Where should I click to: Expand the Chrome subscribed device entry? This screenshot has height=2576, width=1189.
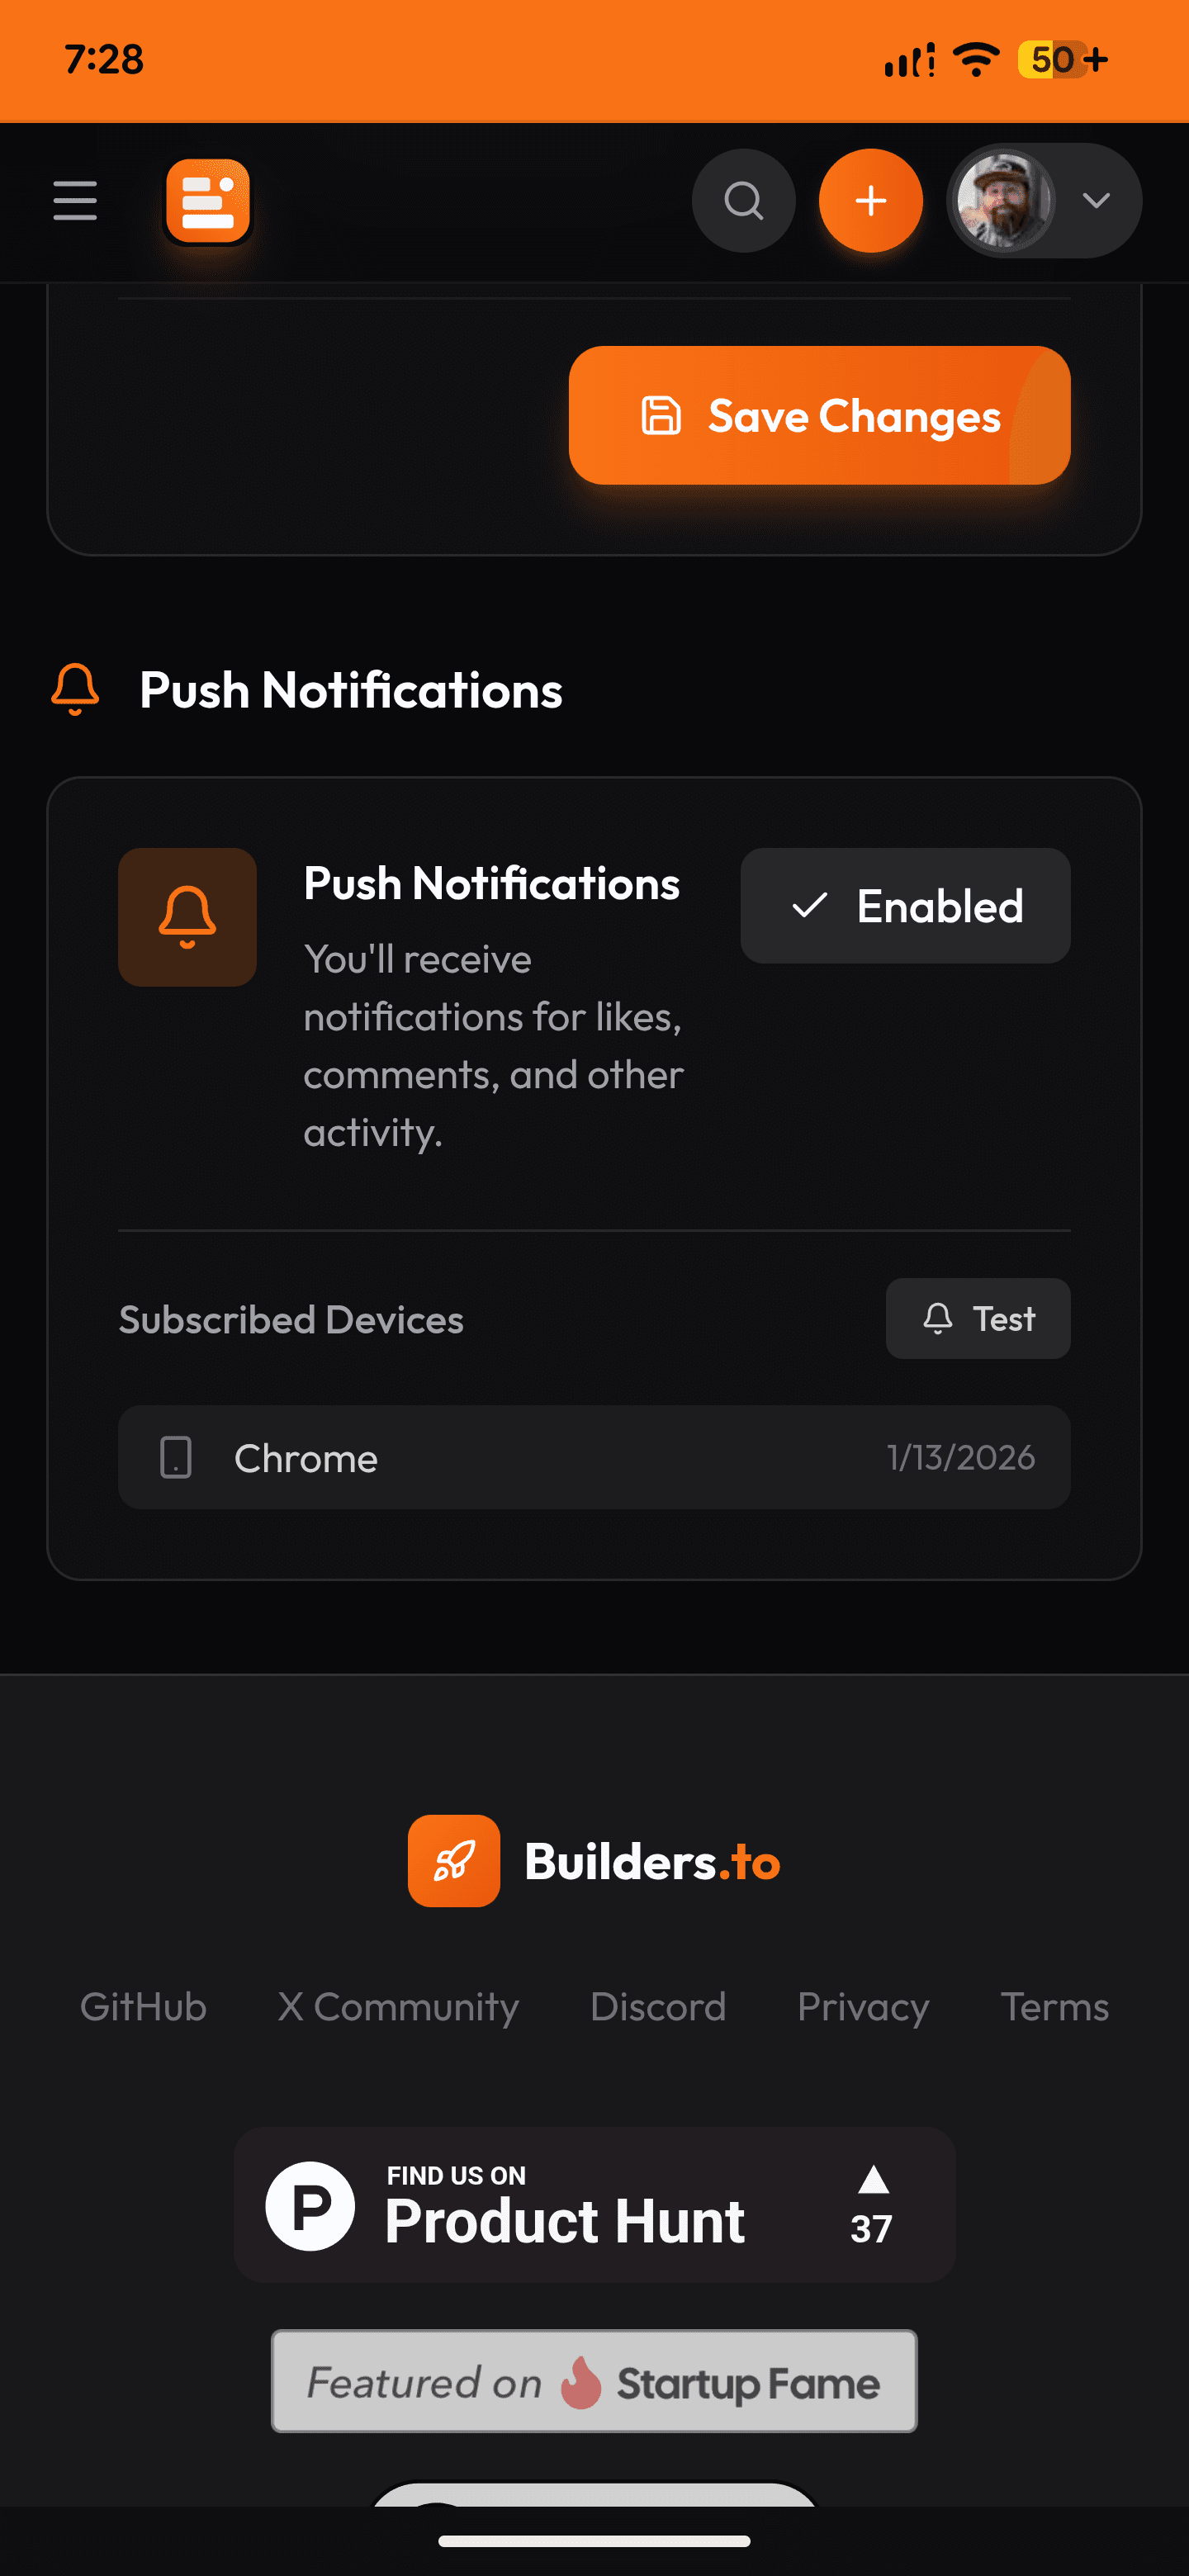point(594,1458)
